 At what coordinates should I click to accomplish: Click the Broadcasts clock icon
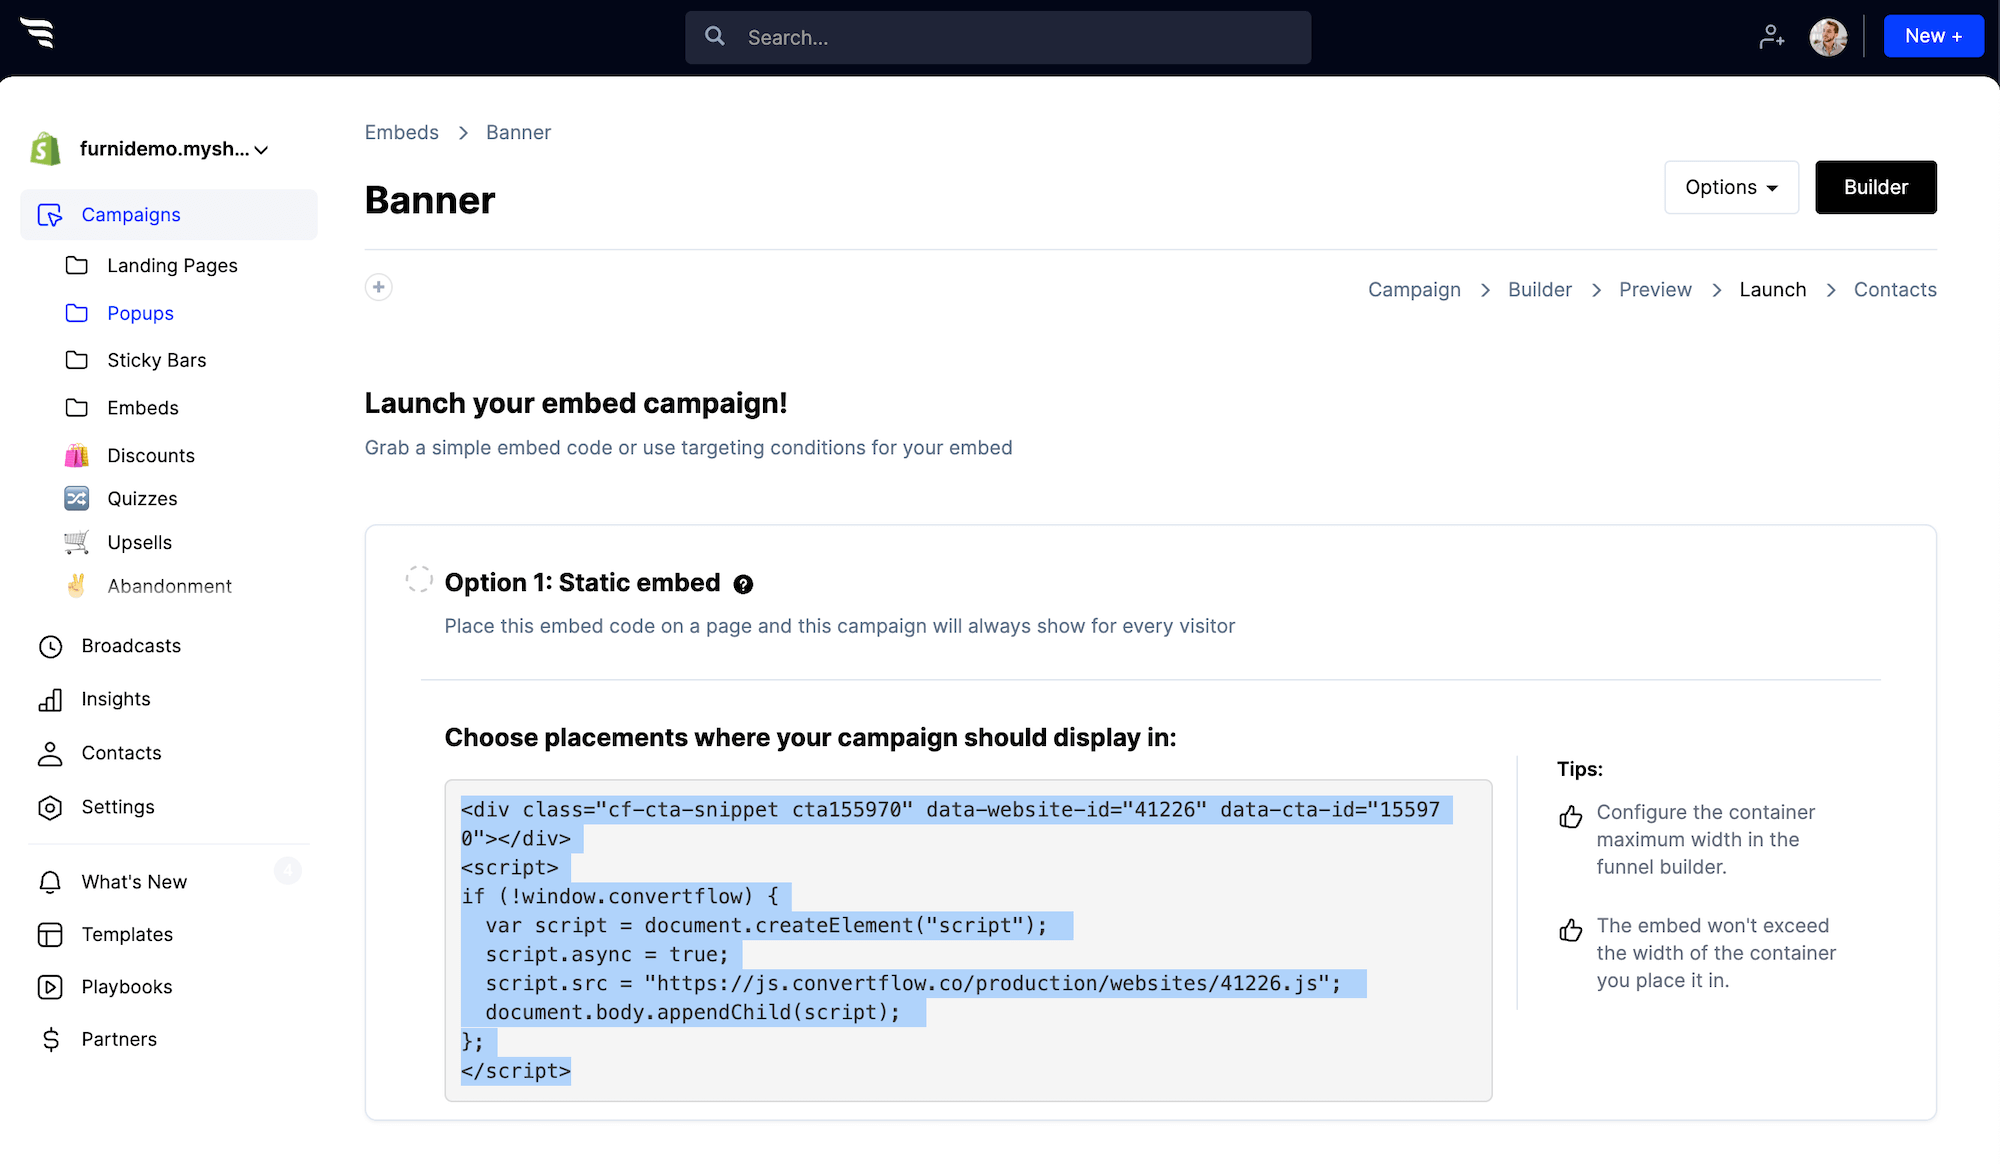50,647
